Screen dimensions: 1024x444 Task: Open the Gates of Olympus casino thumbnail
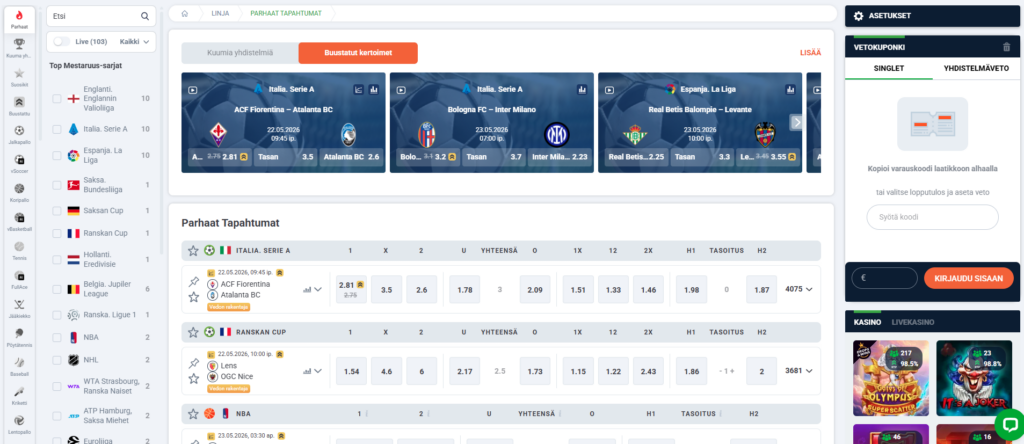pyautogui.click(x=891, y=378)
